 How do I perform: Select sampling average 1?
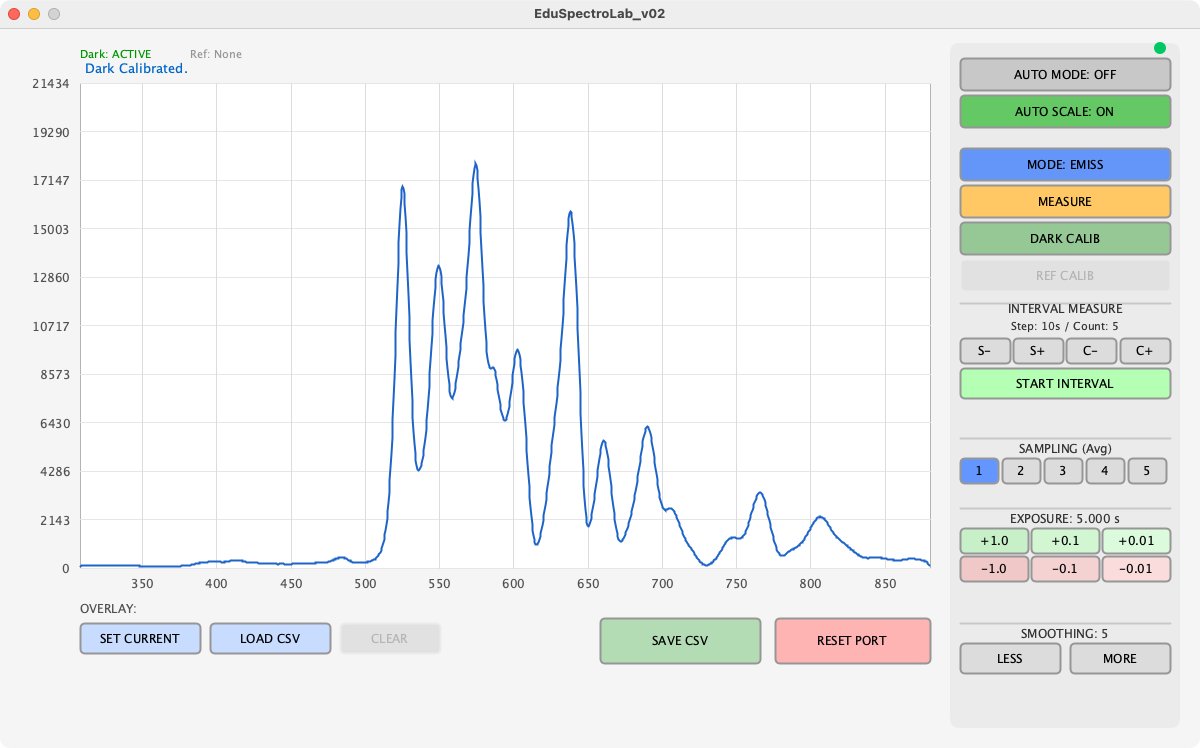click(x=979, y=471)
